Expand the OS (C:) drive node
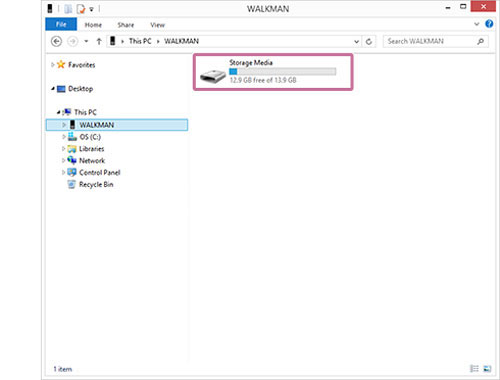500x380 pixels. pyautogui.click(x=63, y=137)
